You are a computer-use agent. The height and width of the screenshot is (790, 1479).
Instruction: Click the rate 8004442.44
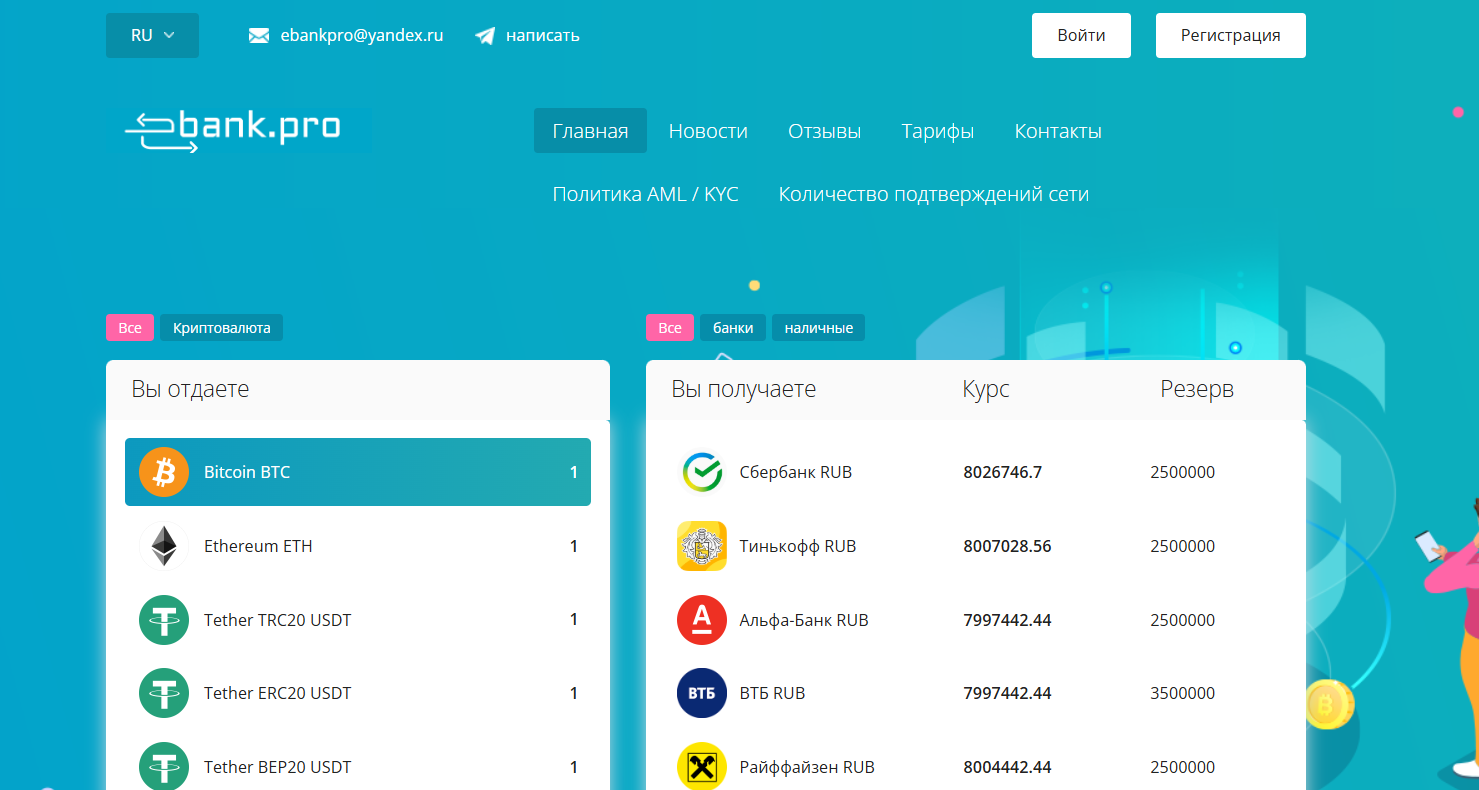[1007, 767]
